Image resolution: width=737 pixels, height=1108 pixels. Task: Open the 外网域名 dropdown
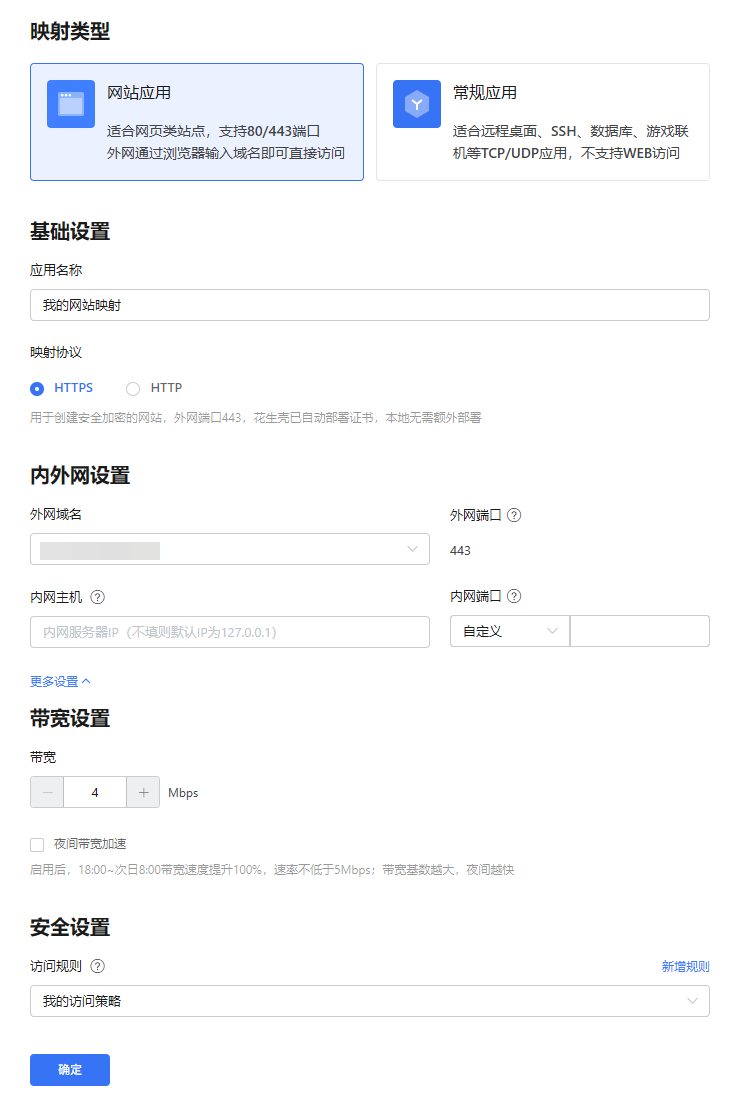tap(230, 549)
